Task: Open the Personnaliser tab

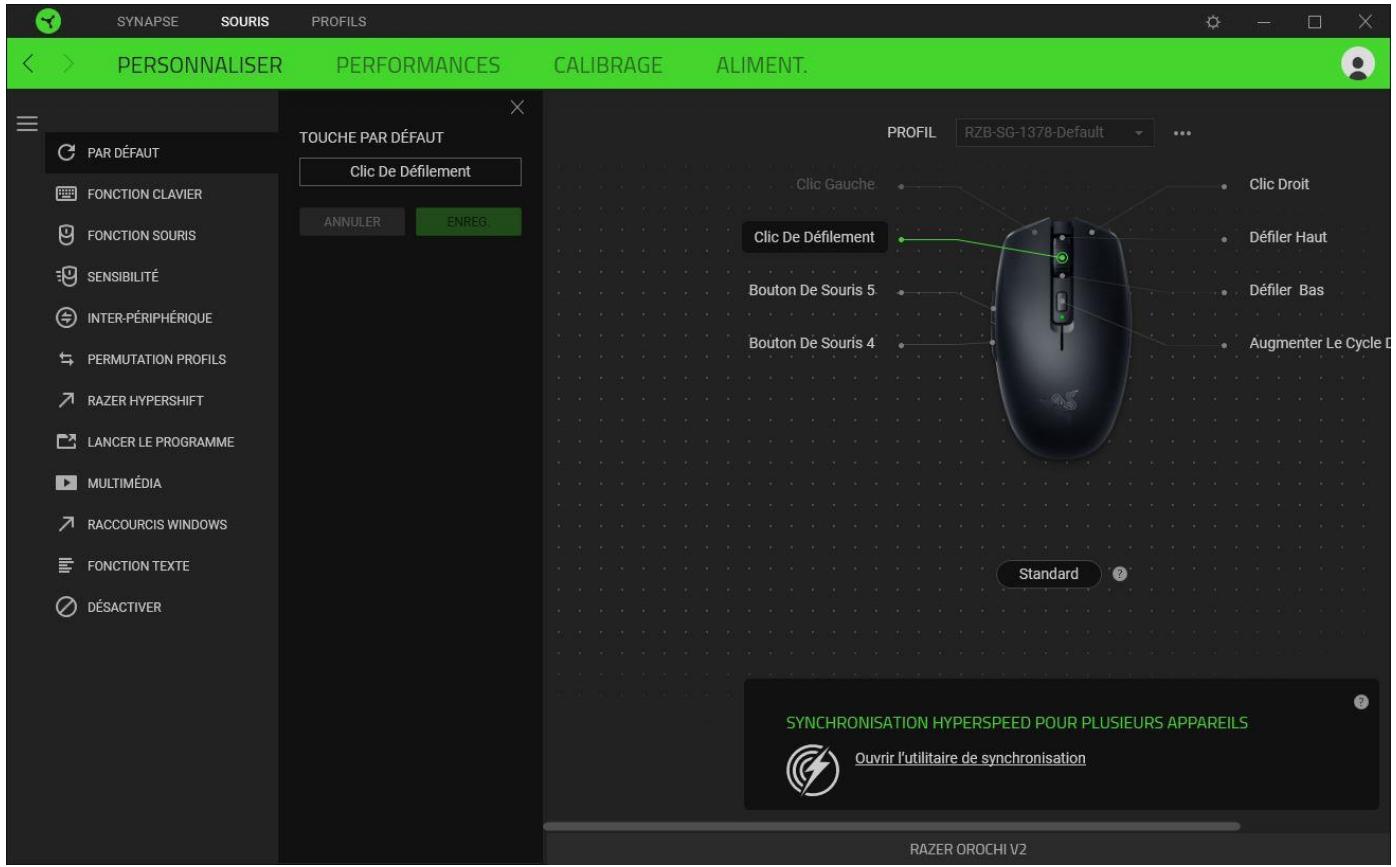Action: point(199,66)
